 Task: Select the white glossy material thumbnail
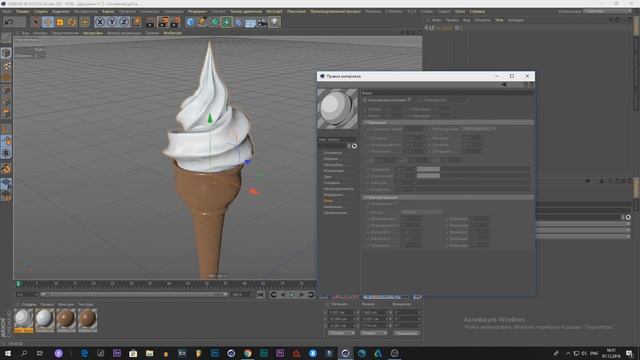click(44, 319)
